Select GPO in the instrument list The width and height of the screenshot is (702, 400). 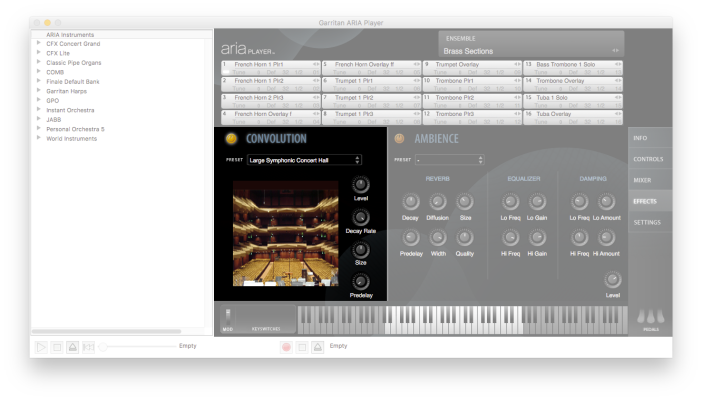click(52, 101)
